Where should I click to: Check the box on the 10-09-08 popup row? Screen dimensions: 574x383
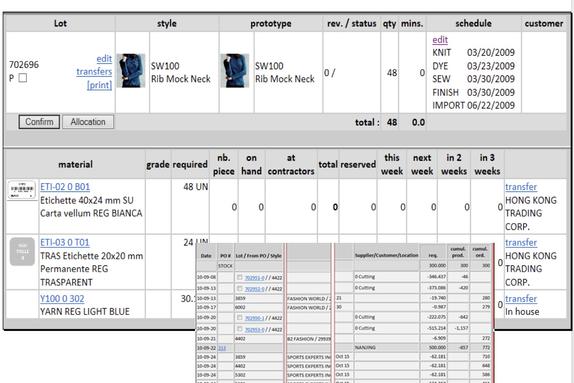240,277
